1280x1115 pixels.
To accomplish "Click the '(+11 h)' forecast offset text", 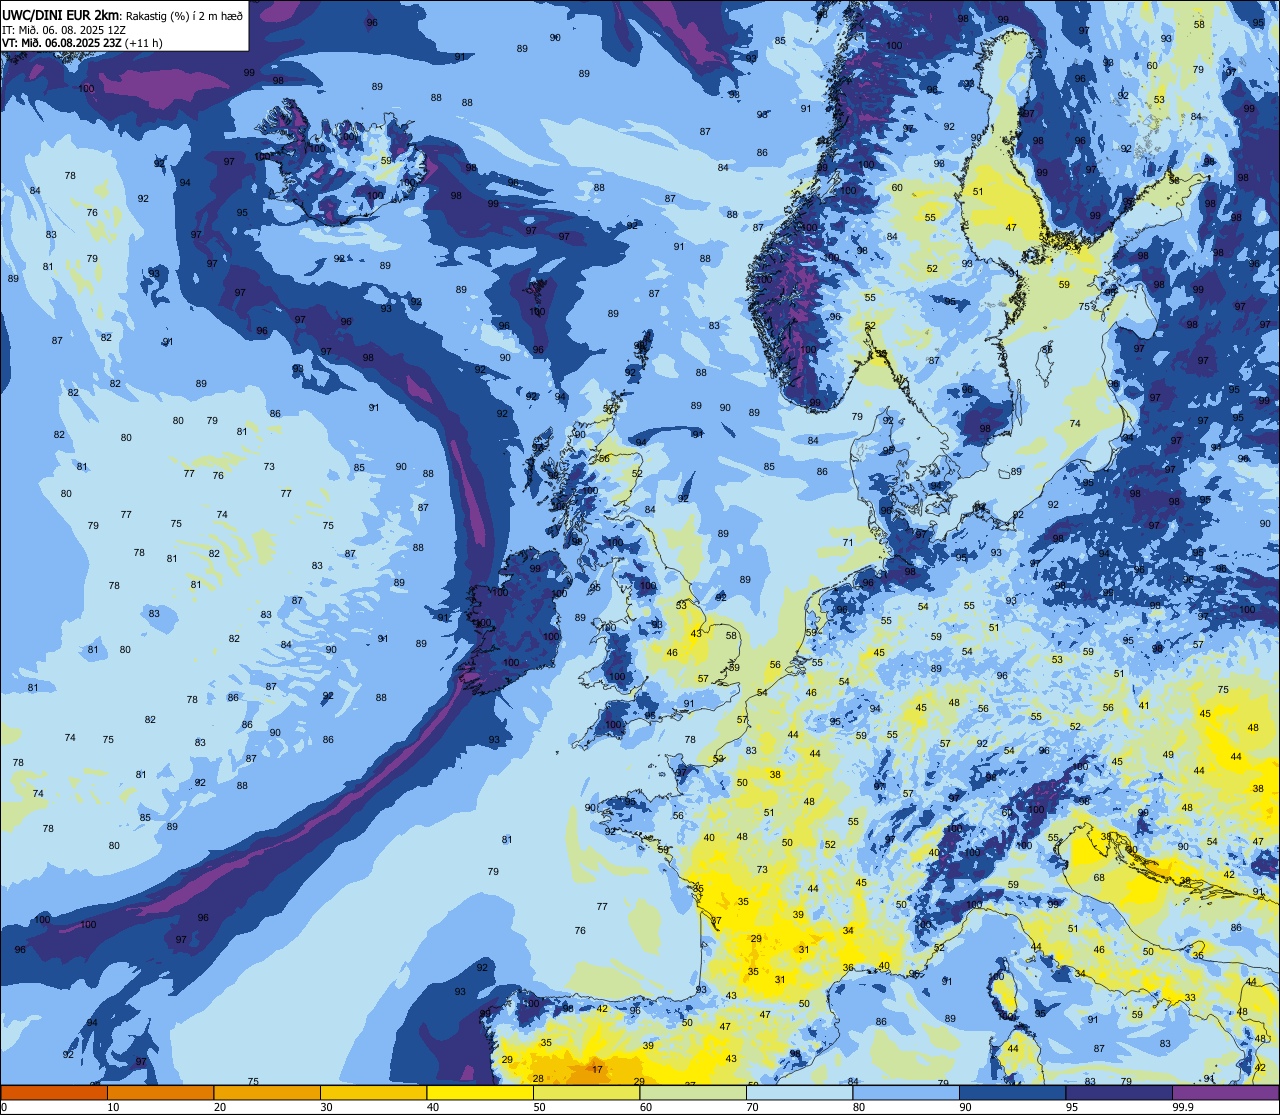I will click(144, 43).
